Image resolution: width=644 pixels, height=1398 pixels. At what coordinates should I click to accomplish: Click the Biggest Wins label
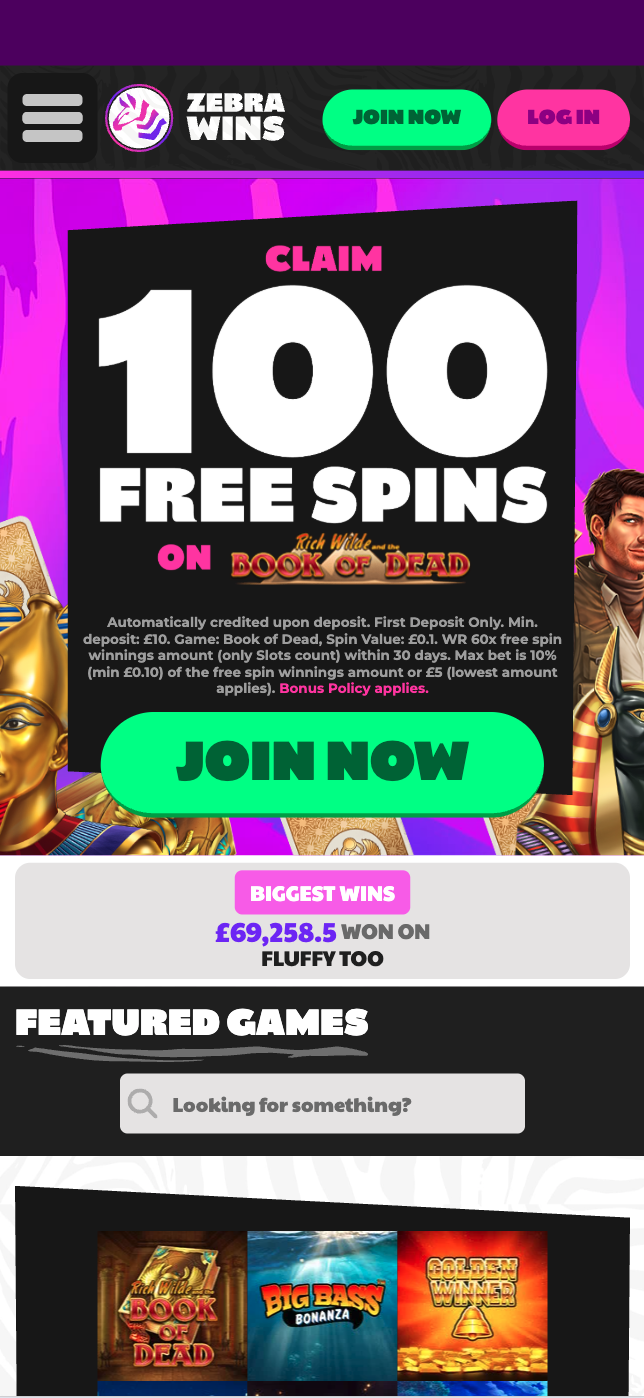pyautogui.click(x=322, y=893)
